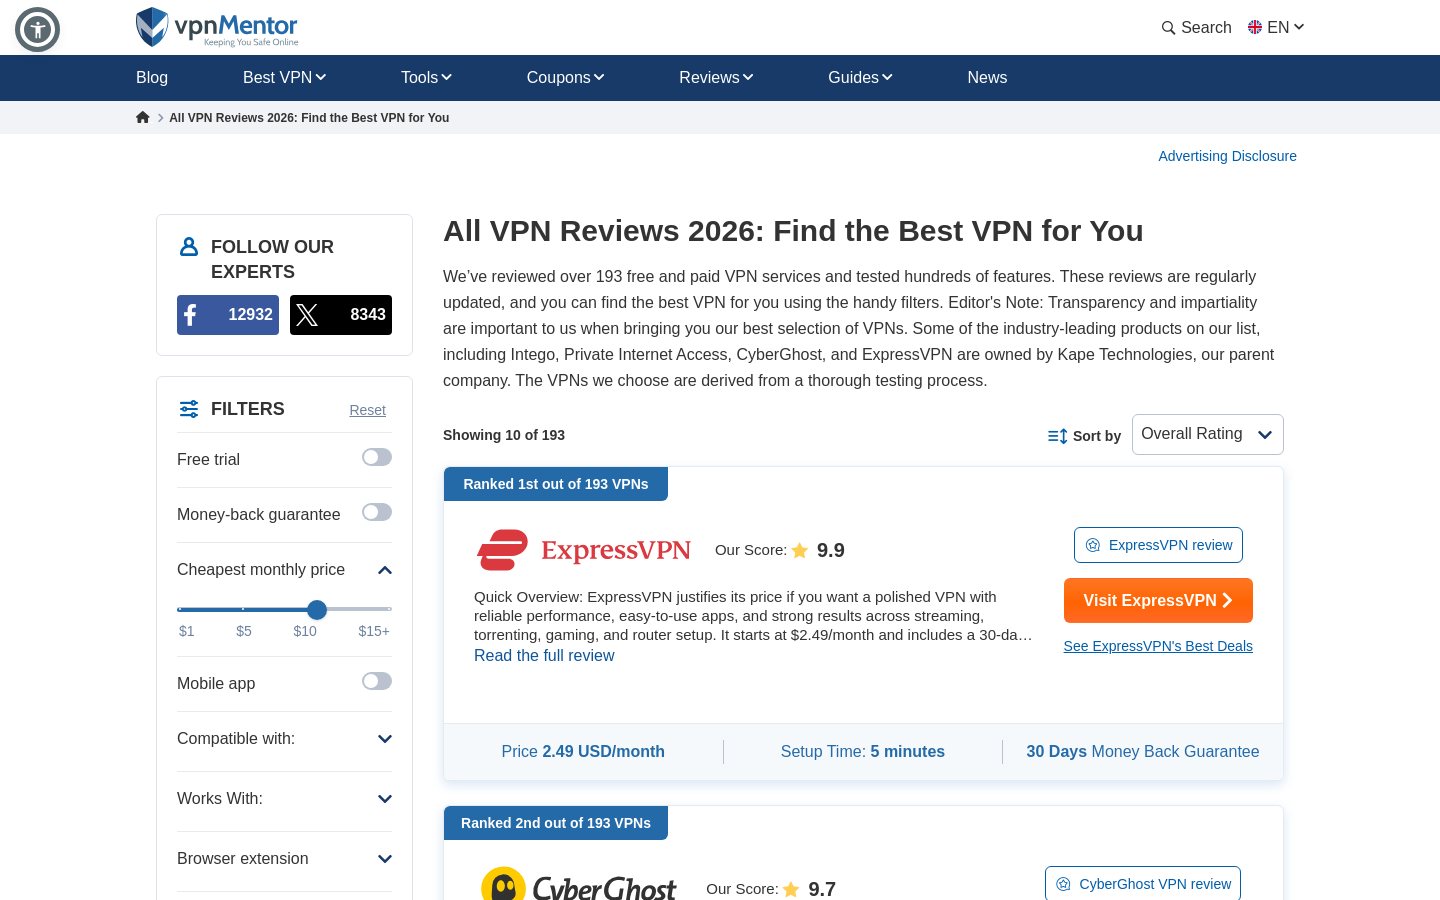Click the breadcrumb All VPN Reviews 2026 text
The image size is (1440, 900).
pyautogui.click(x=309, y=118)
